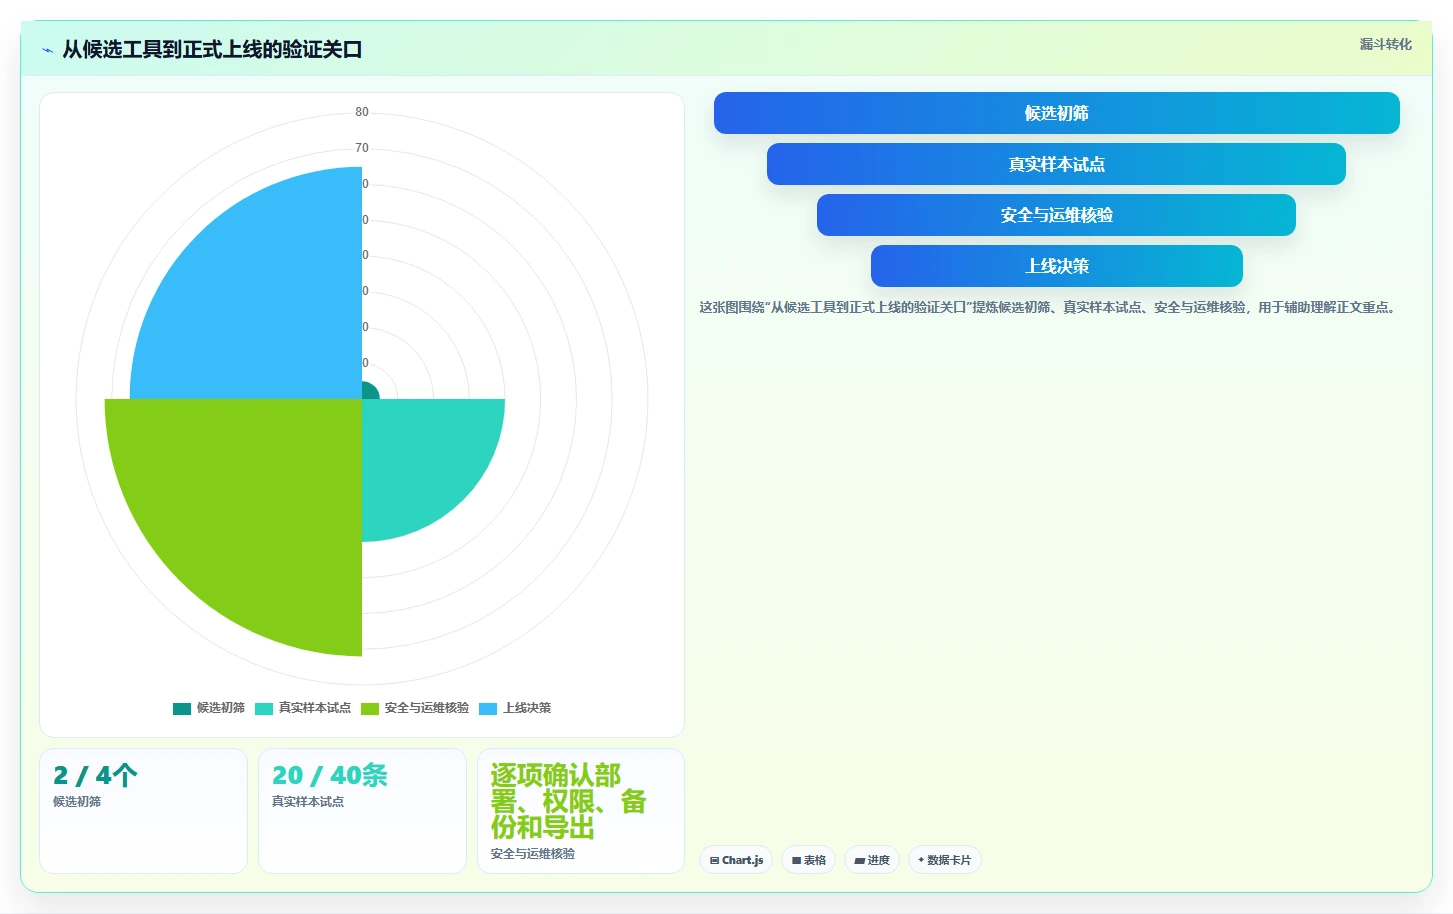Toggle the 候选初筛 legend color swatch
1453x914 pixels.
pos(182,708)
